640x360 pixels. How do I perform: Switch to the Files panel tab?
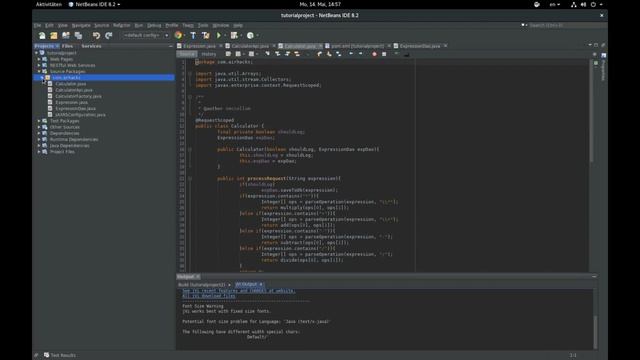coord(67,46)
